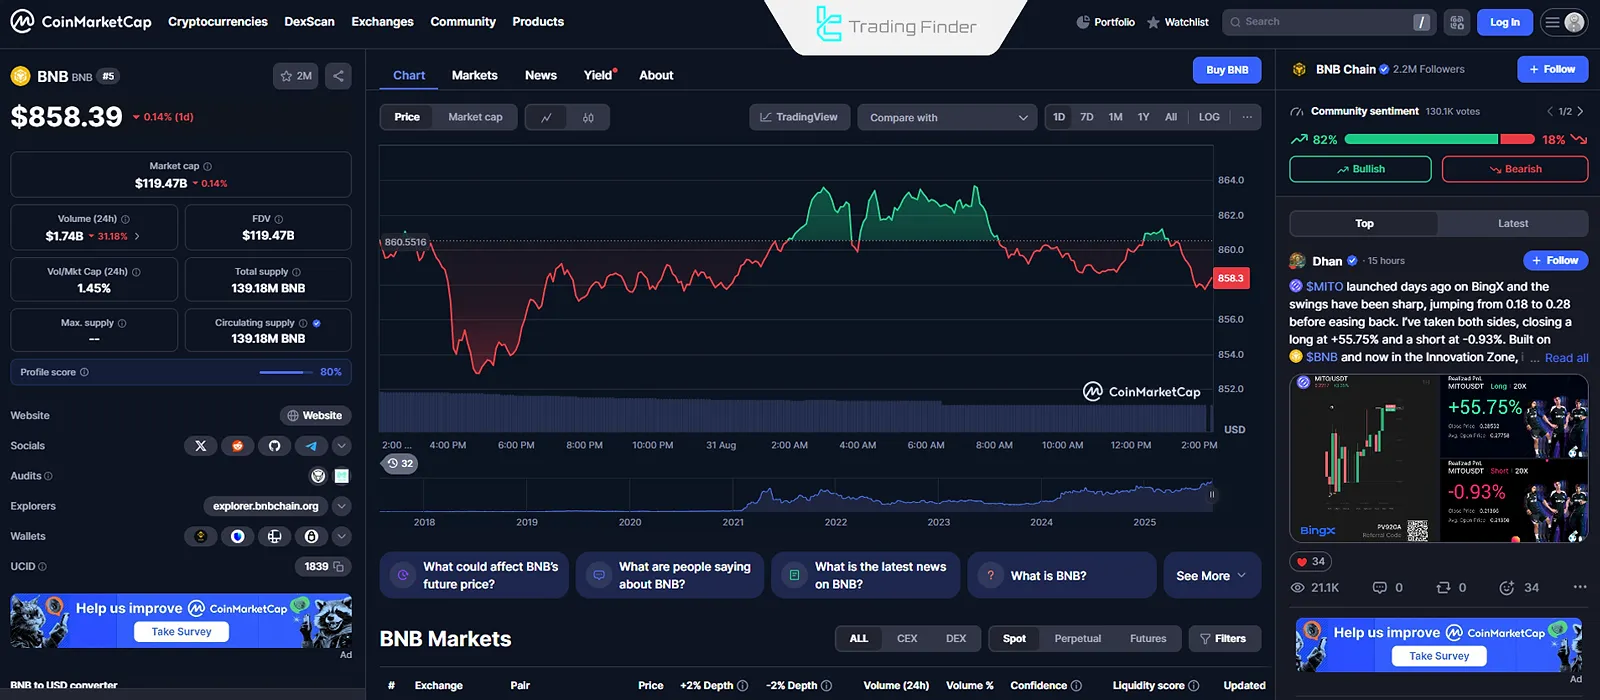Open the Yield tab
This screenshot has height=700, width=1600.
(x=598, y=76)
